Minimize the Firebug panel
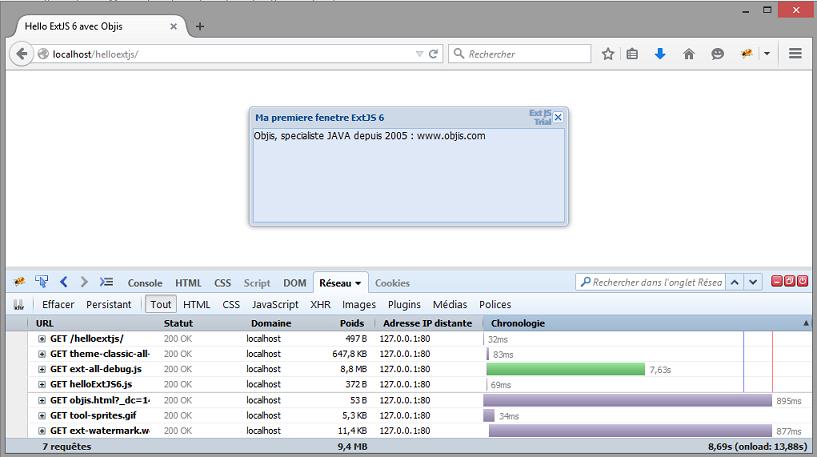817x457 pixels. point(776,281)
